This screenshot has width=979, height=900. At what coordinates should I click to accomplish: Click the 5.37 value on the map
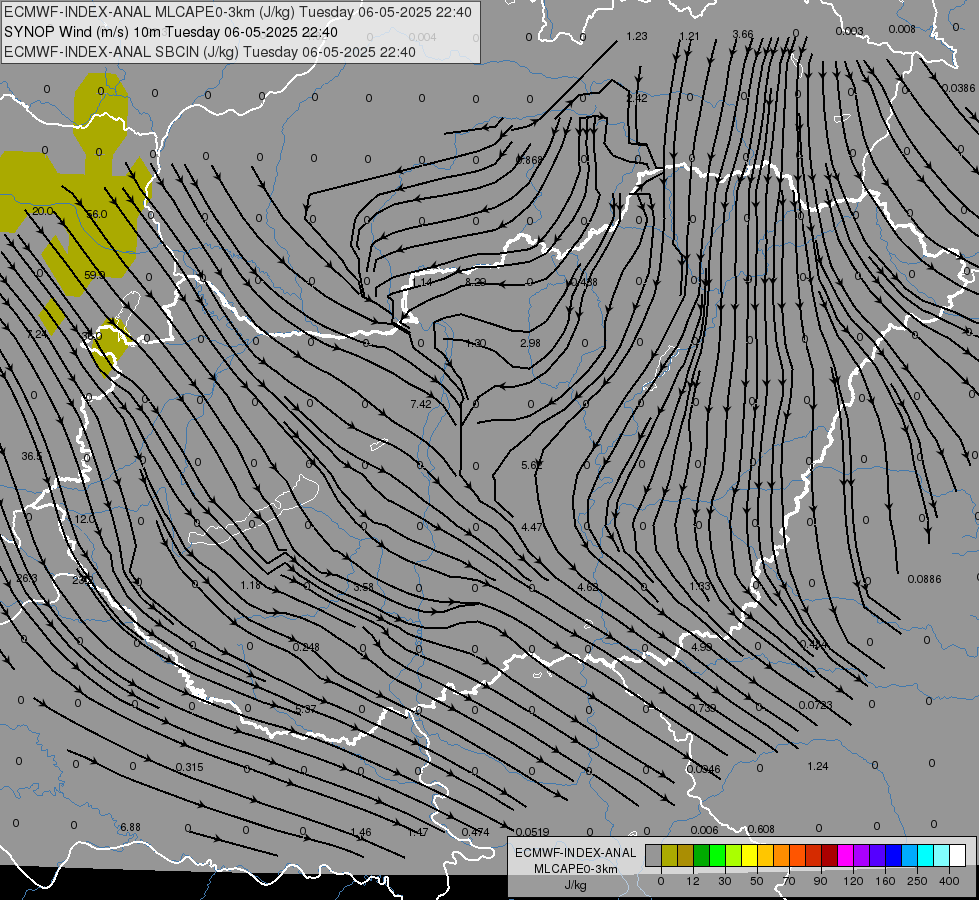pos(306,710)
